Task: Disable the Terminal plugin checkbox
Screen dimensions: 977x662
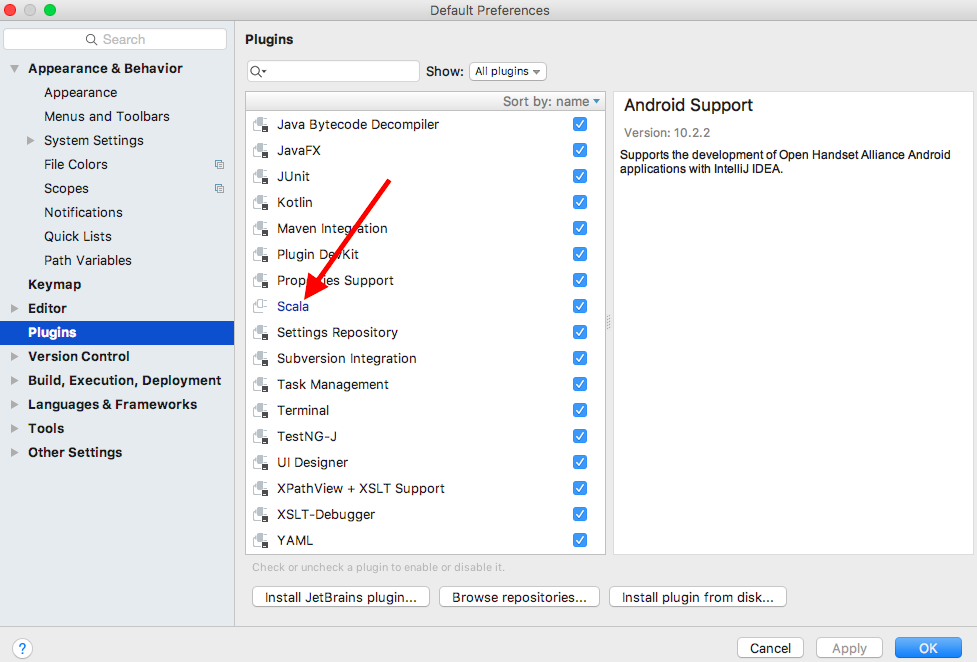Action: click(579, 410)
